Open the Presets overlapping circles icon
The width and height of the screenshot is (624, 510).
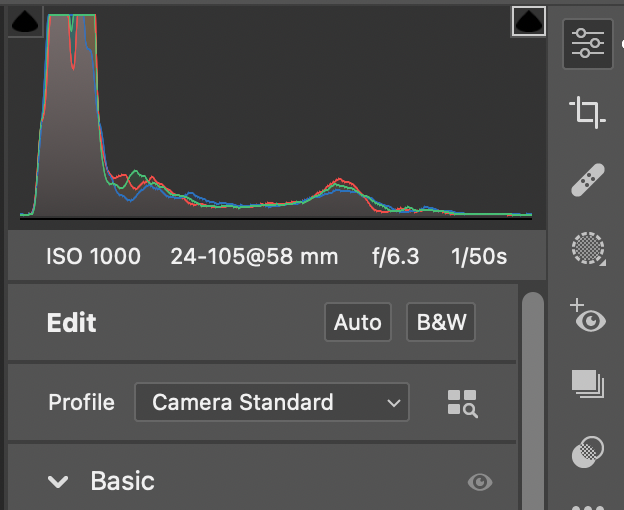pyautogui.click(x=587, y=451)
